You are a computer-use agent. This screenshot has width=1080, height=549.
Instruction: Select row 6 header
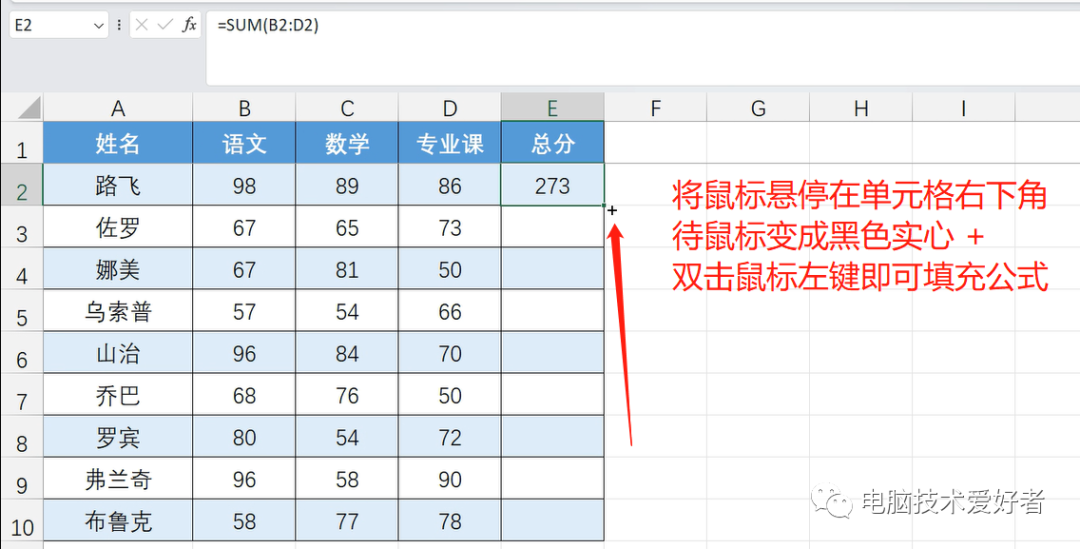click(x=21, y=353)
